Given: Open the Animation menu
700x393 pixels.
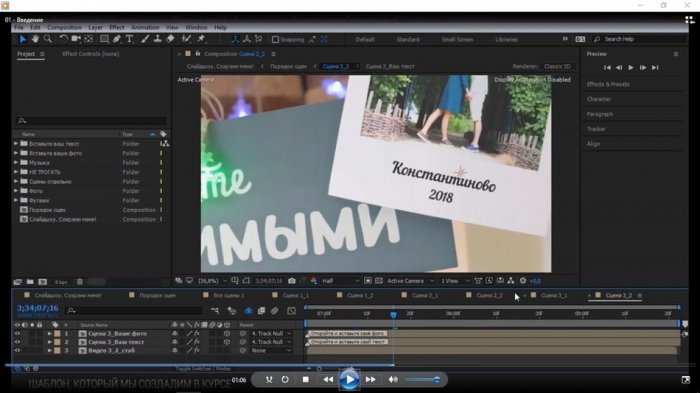Looking at the screenshot, I should [x=145, y=27].
